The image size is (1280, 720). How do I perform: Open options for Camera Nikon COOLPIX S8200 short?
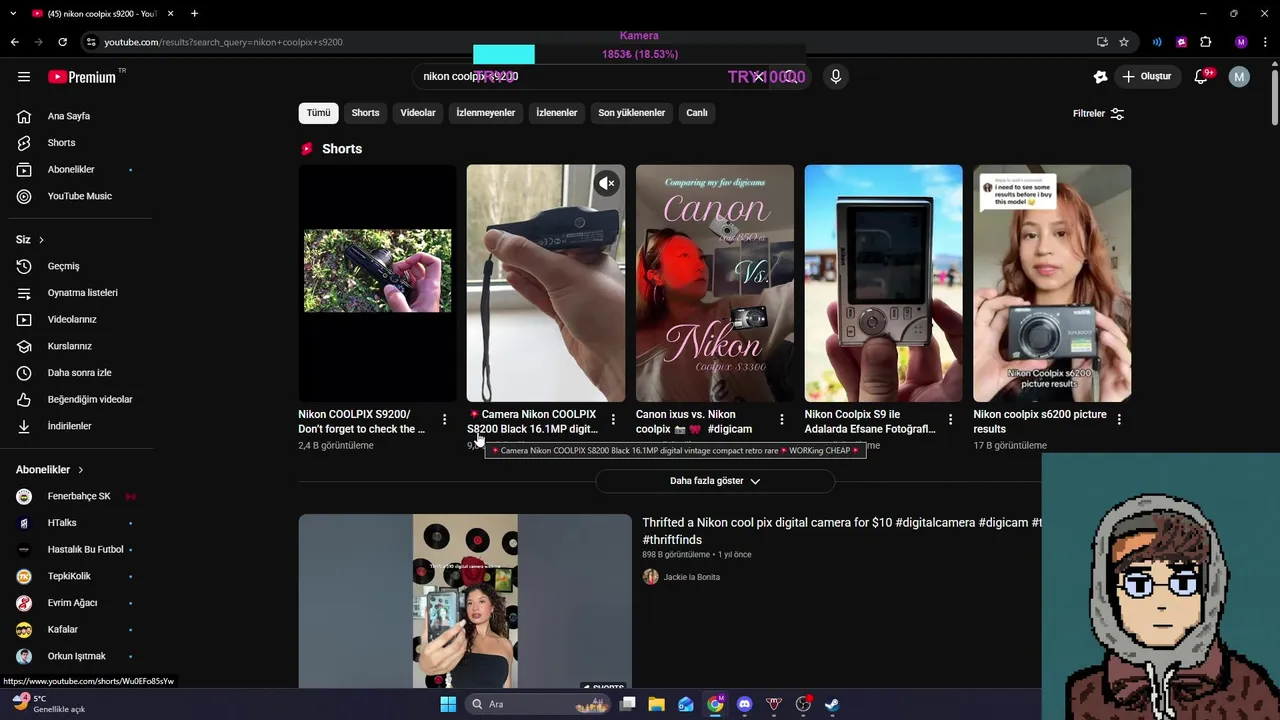pyautogui.click(x=613, y=420)
